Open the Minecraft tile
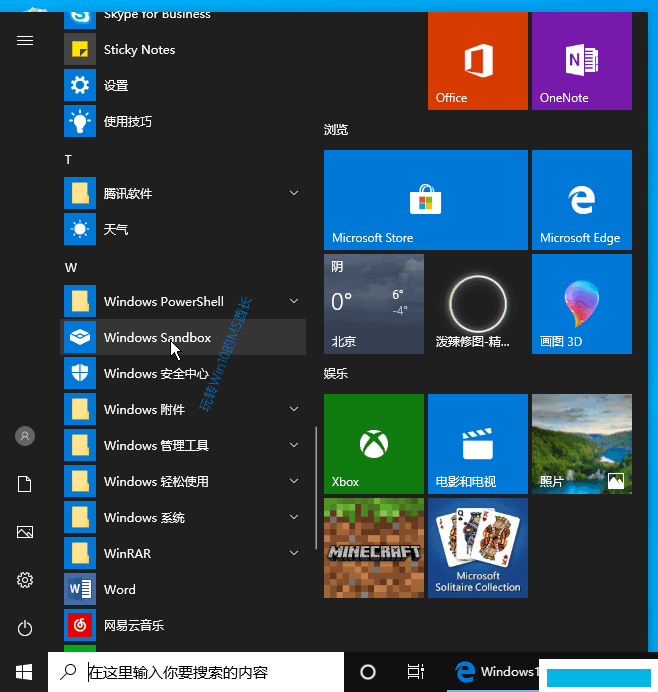 pos(374,548)
